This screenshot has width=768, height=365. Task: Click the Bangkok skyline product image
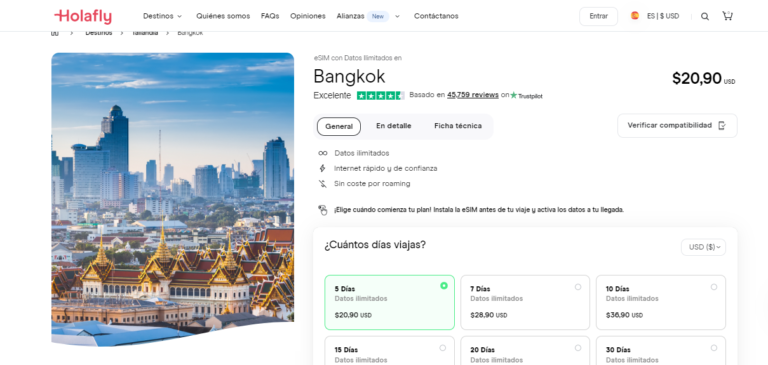[172, 199]
